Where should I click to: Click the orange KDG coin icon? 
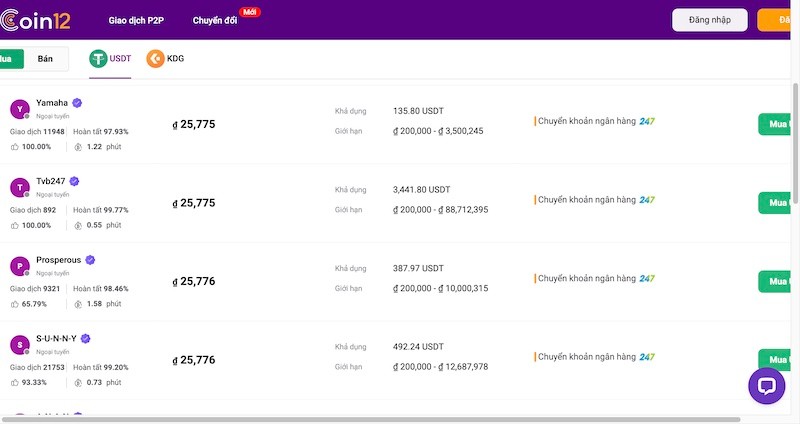pyautogui.click(x=155, y=59)
